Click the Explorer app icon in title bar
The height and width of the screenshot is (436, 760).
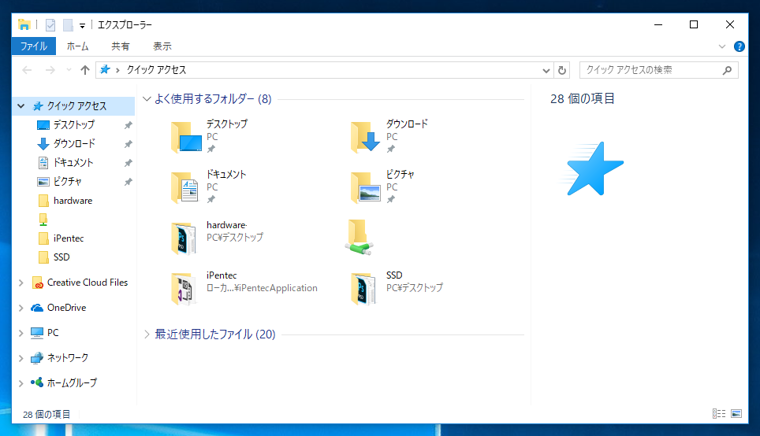(24, 24)
